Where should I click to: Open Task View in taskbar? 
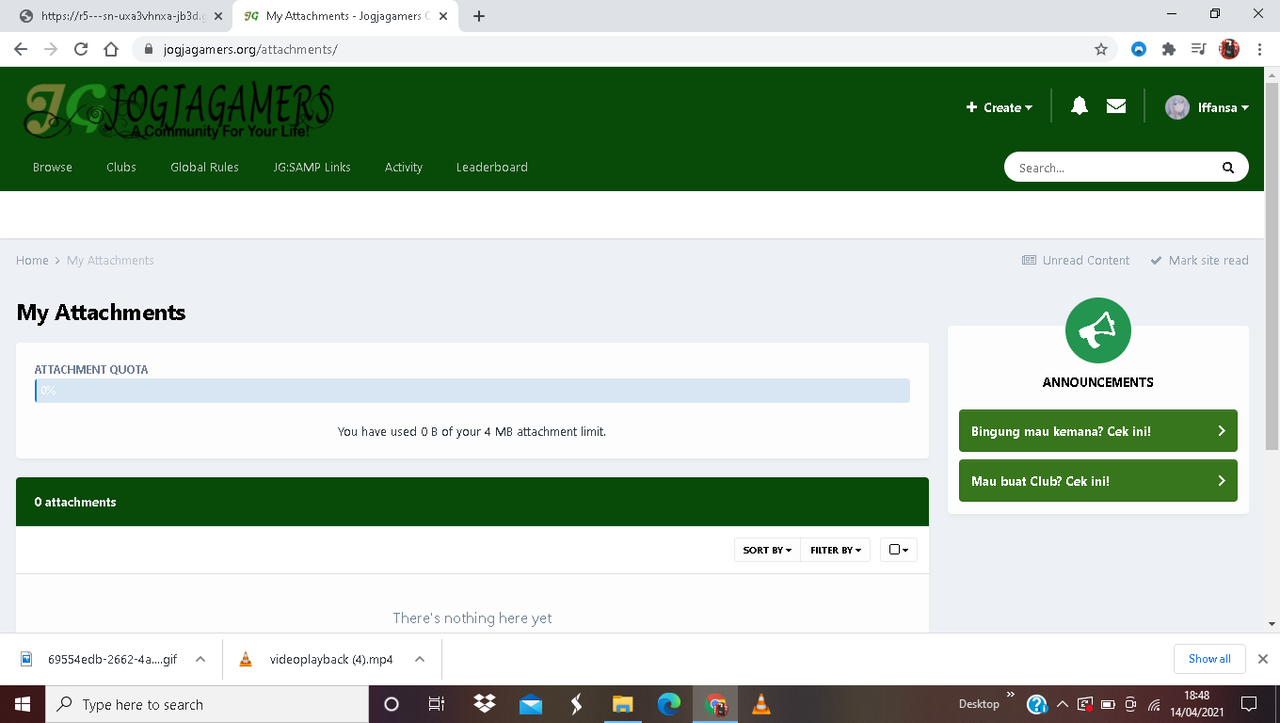tap(436, 704)
